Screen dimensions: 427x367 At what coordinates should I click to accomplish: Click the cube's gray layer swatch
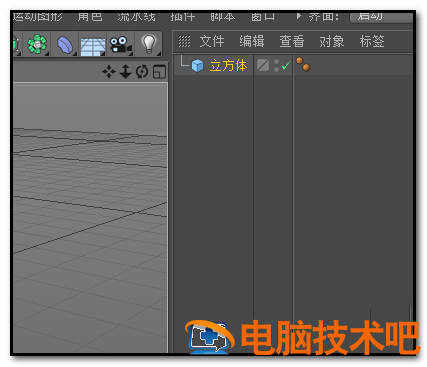click(x=263, y=65)
